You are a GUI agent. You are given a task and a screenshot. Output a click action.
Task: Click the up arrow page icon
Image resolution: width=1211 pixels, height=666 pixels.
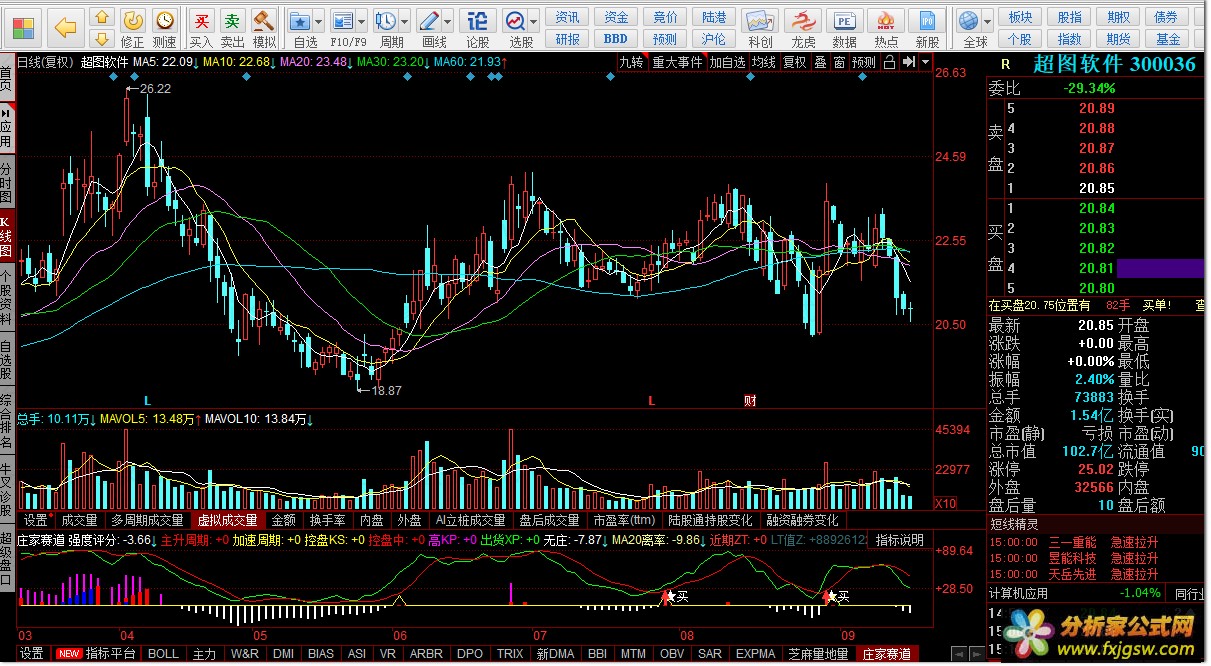coord(101,17)
